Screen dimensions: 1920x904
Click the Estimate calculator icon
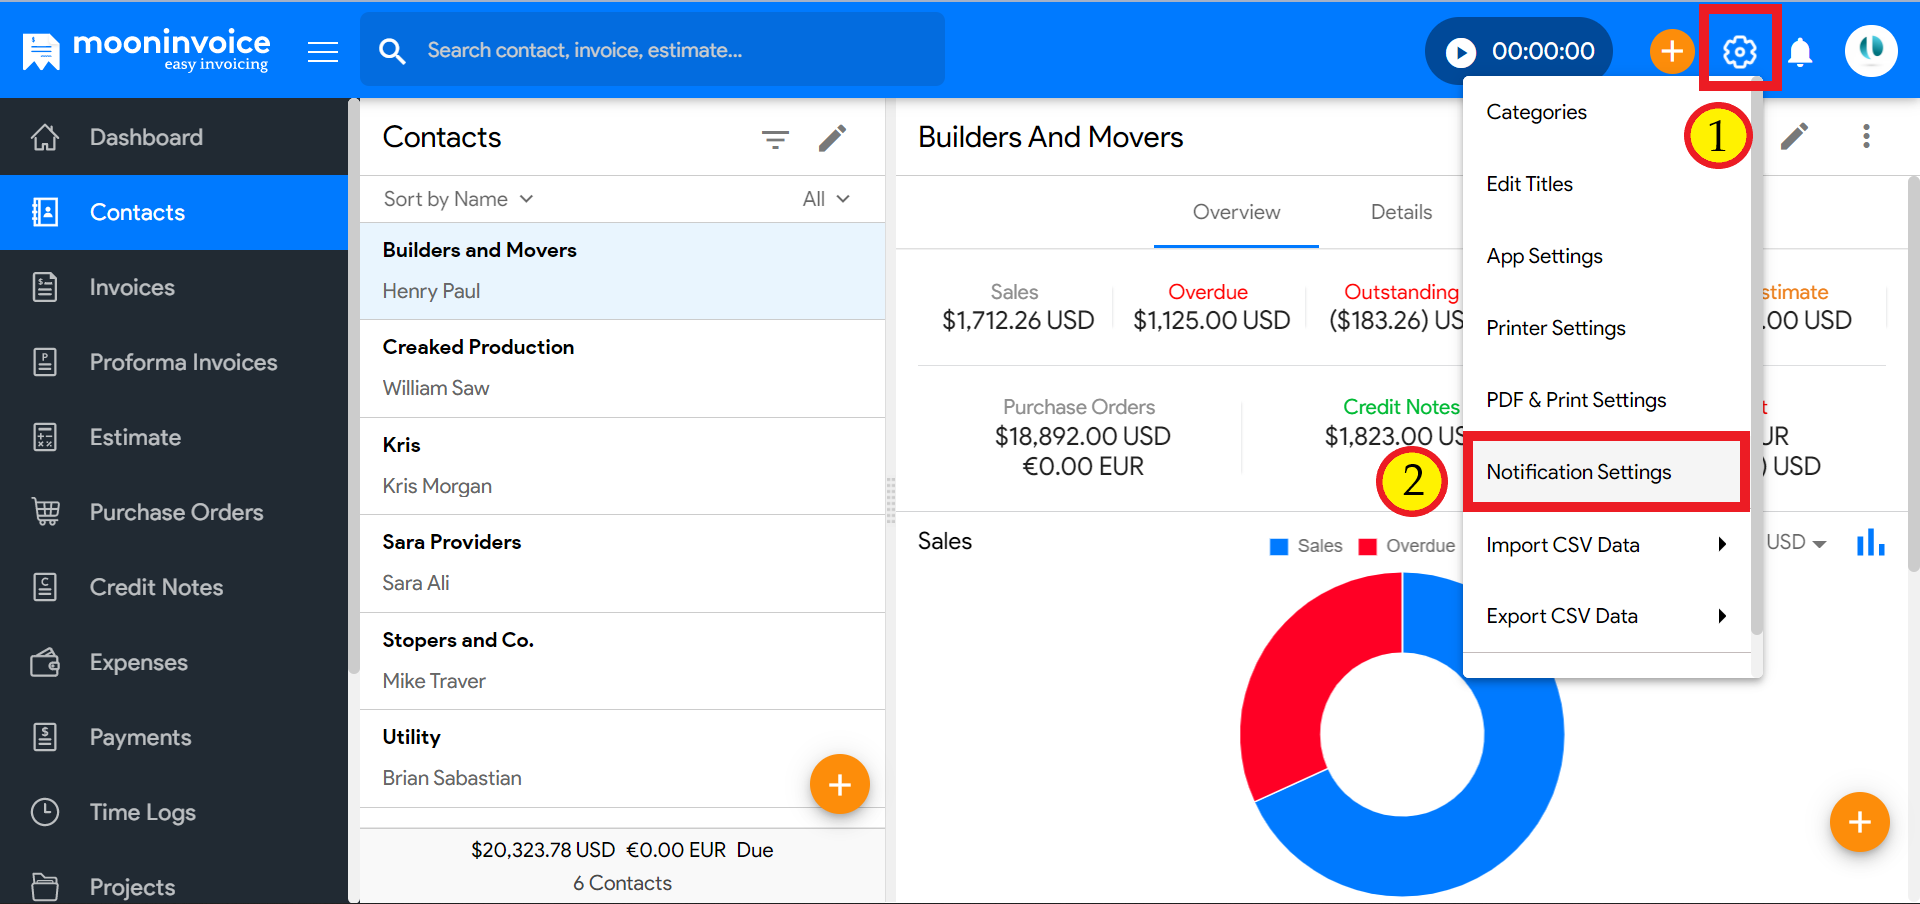(45, 437)
